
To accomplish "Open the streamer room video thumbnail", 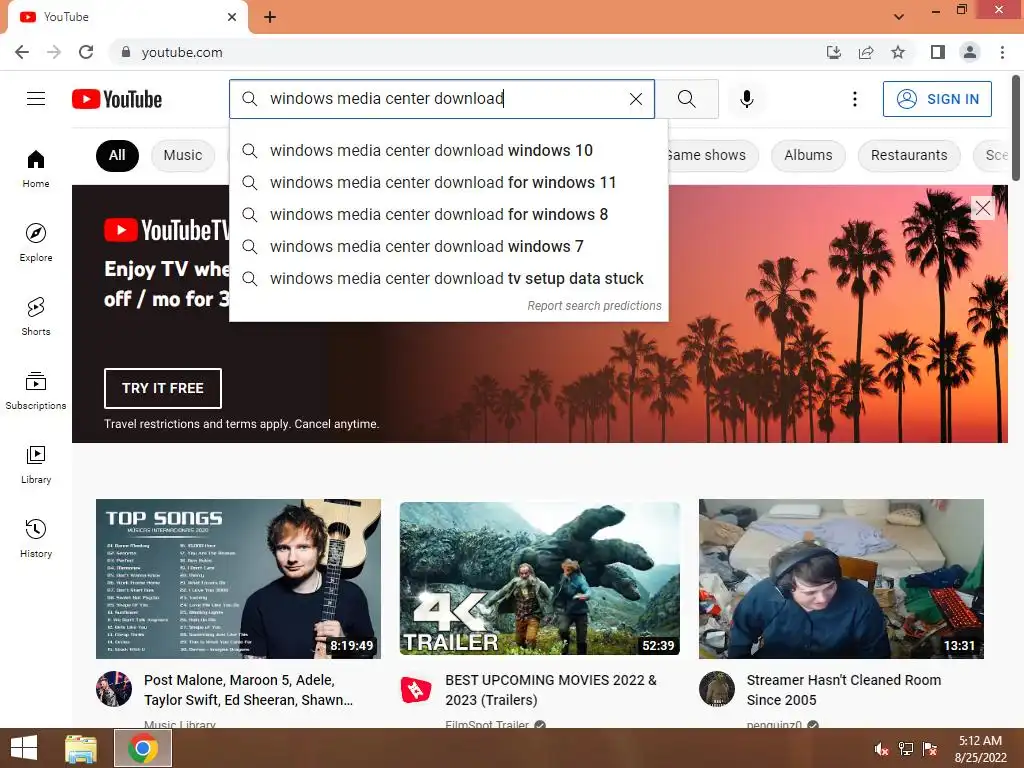I will tap(841, 579).
